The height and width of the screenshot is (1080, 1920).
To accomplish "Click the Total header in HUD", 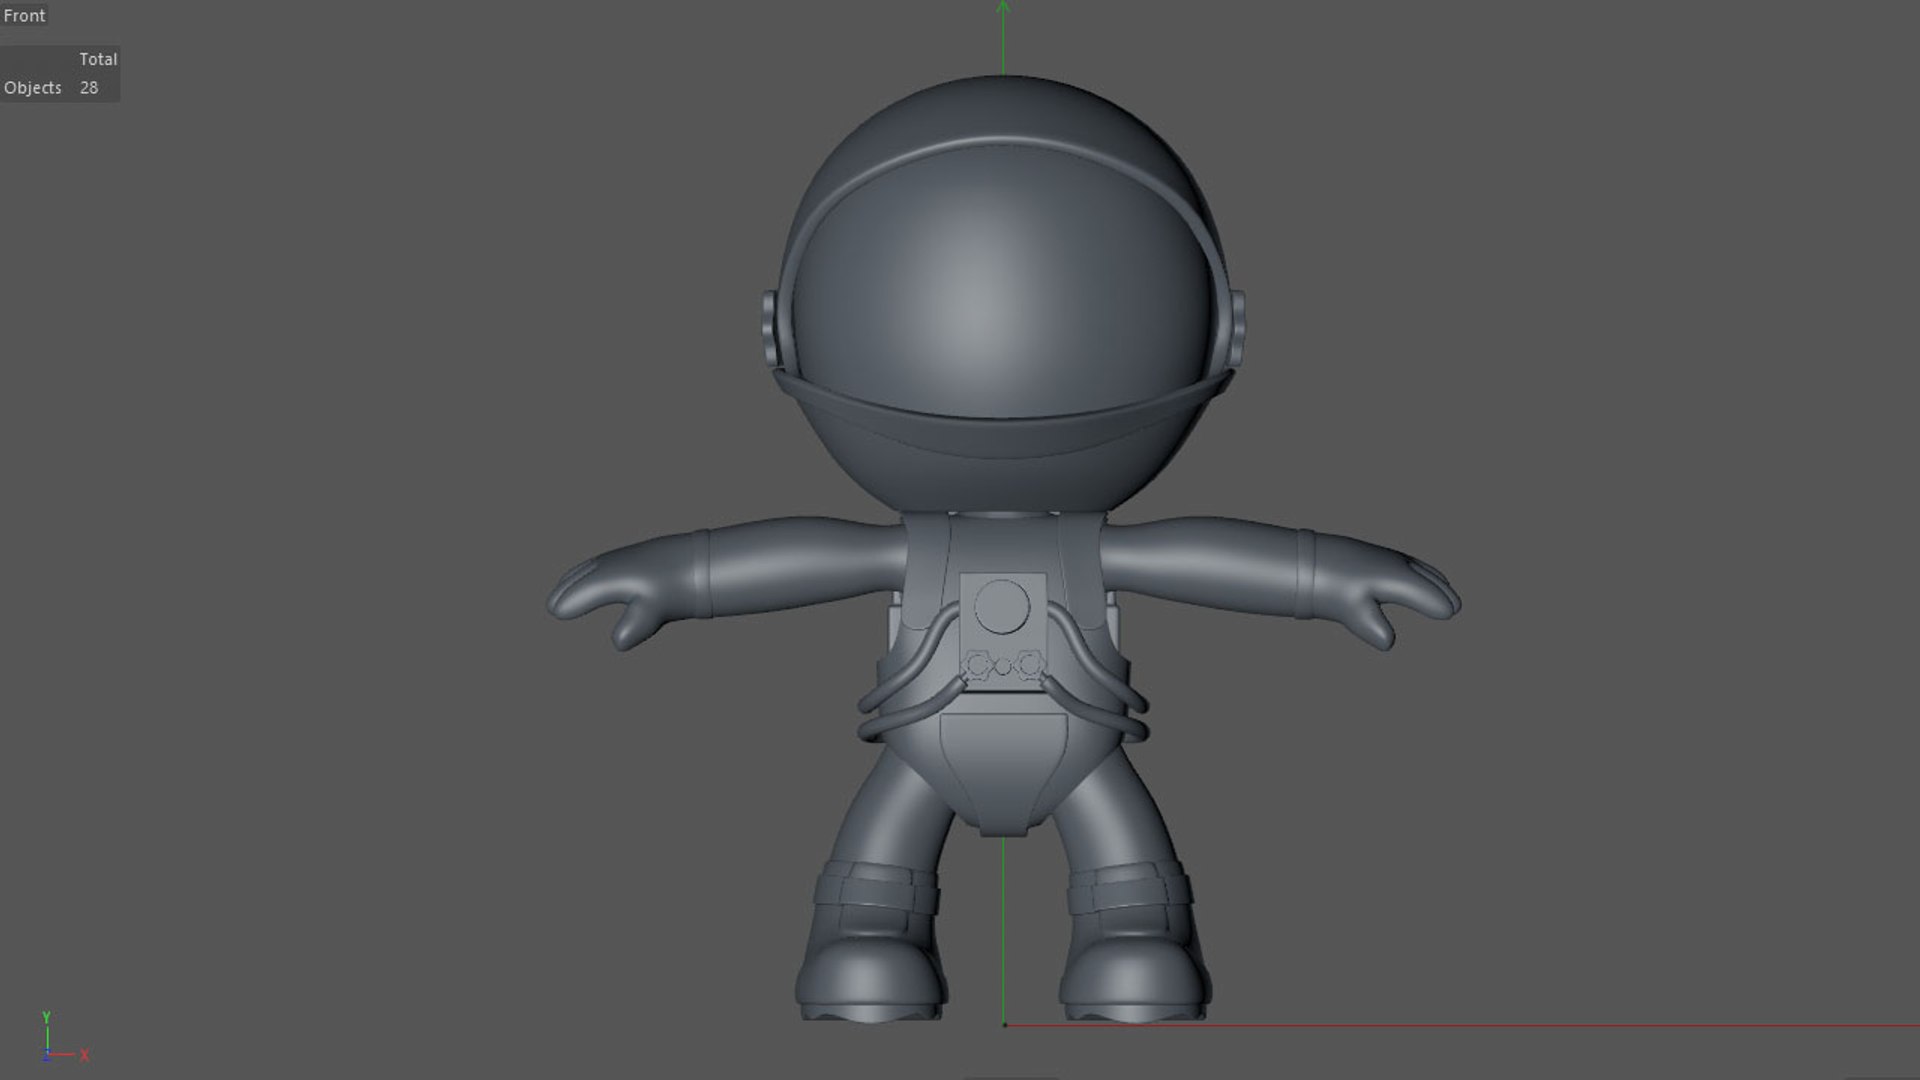I will click(x=98, y=59).
